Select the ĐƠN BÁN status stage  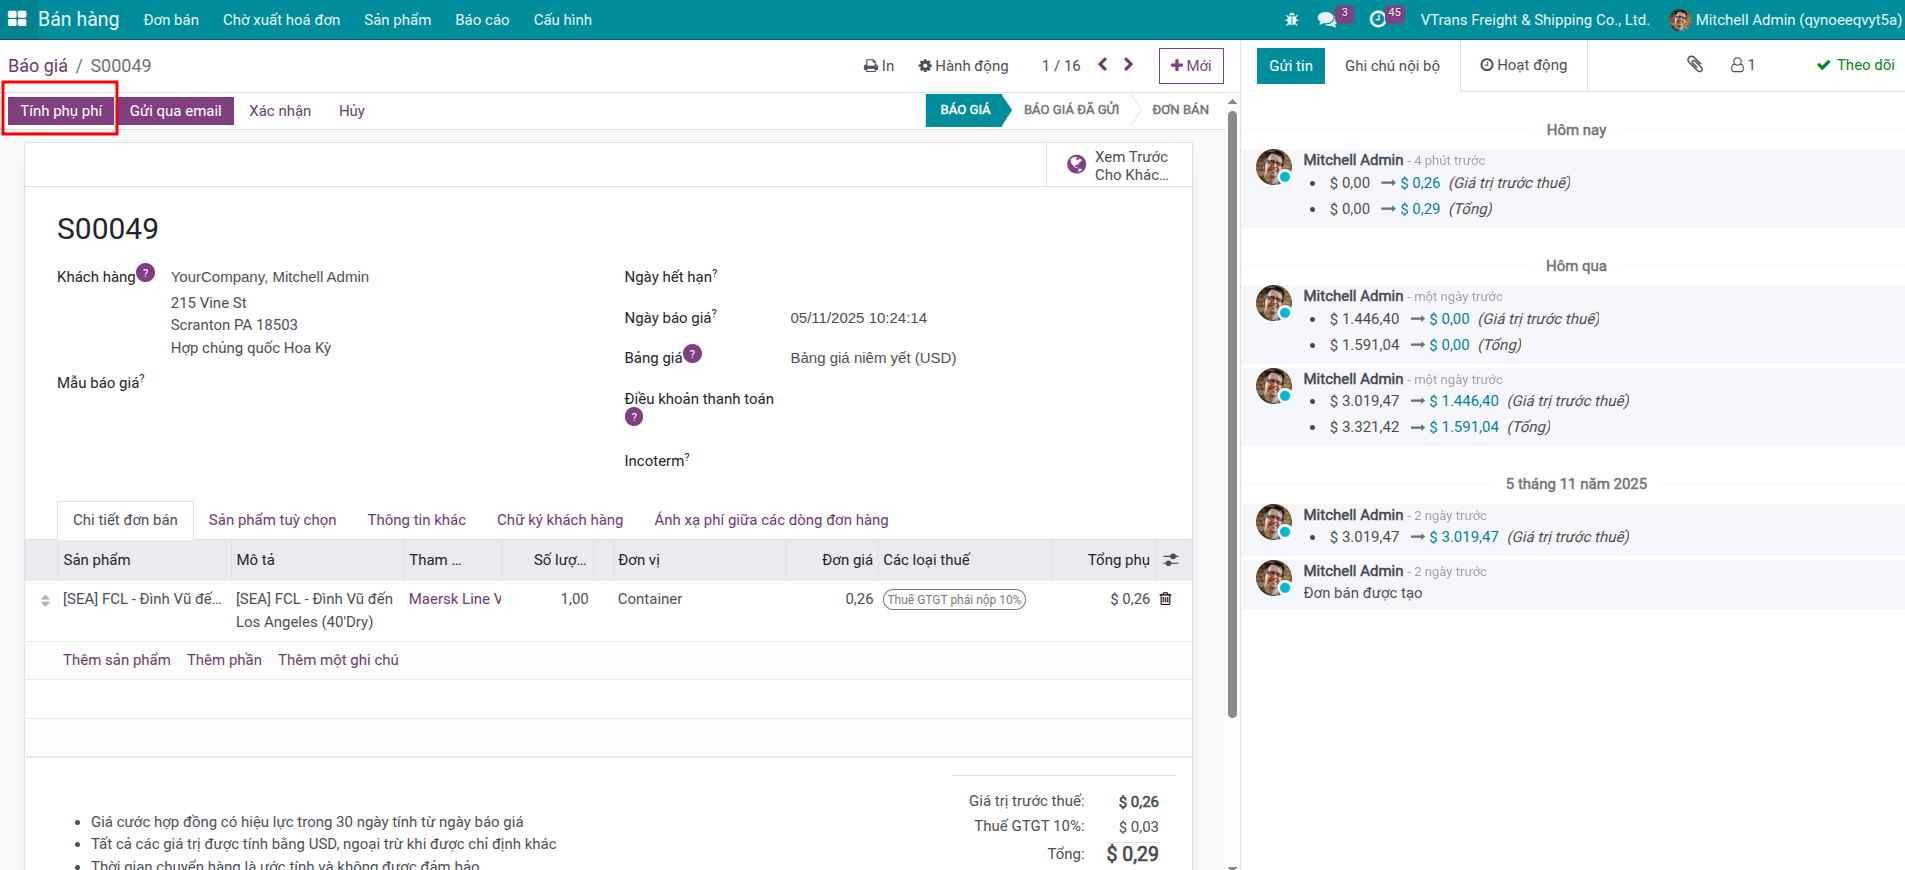[x=1179, y=110]
